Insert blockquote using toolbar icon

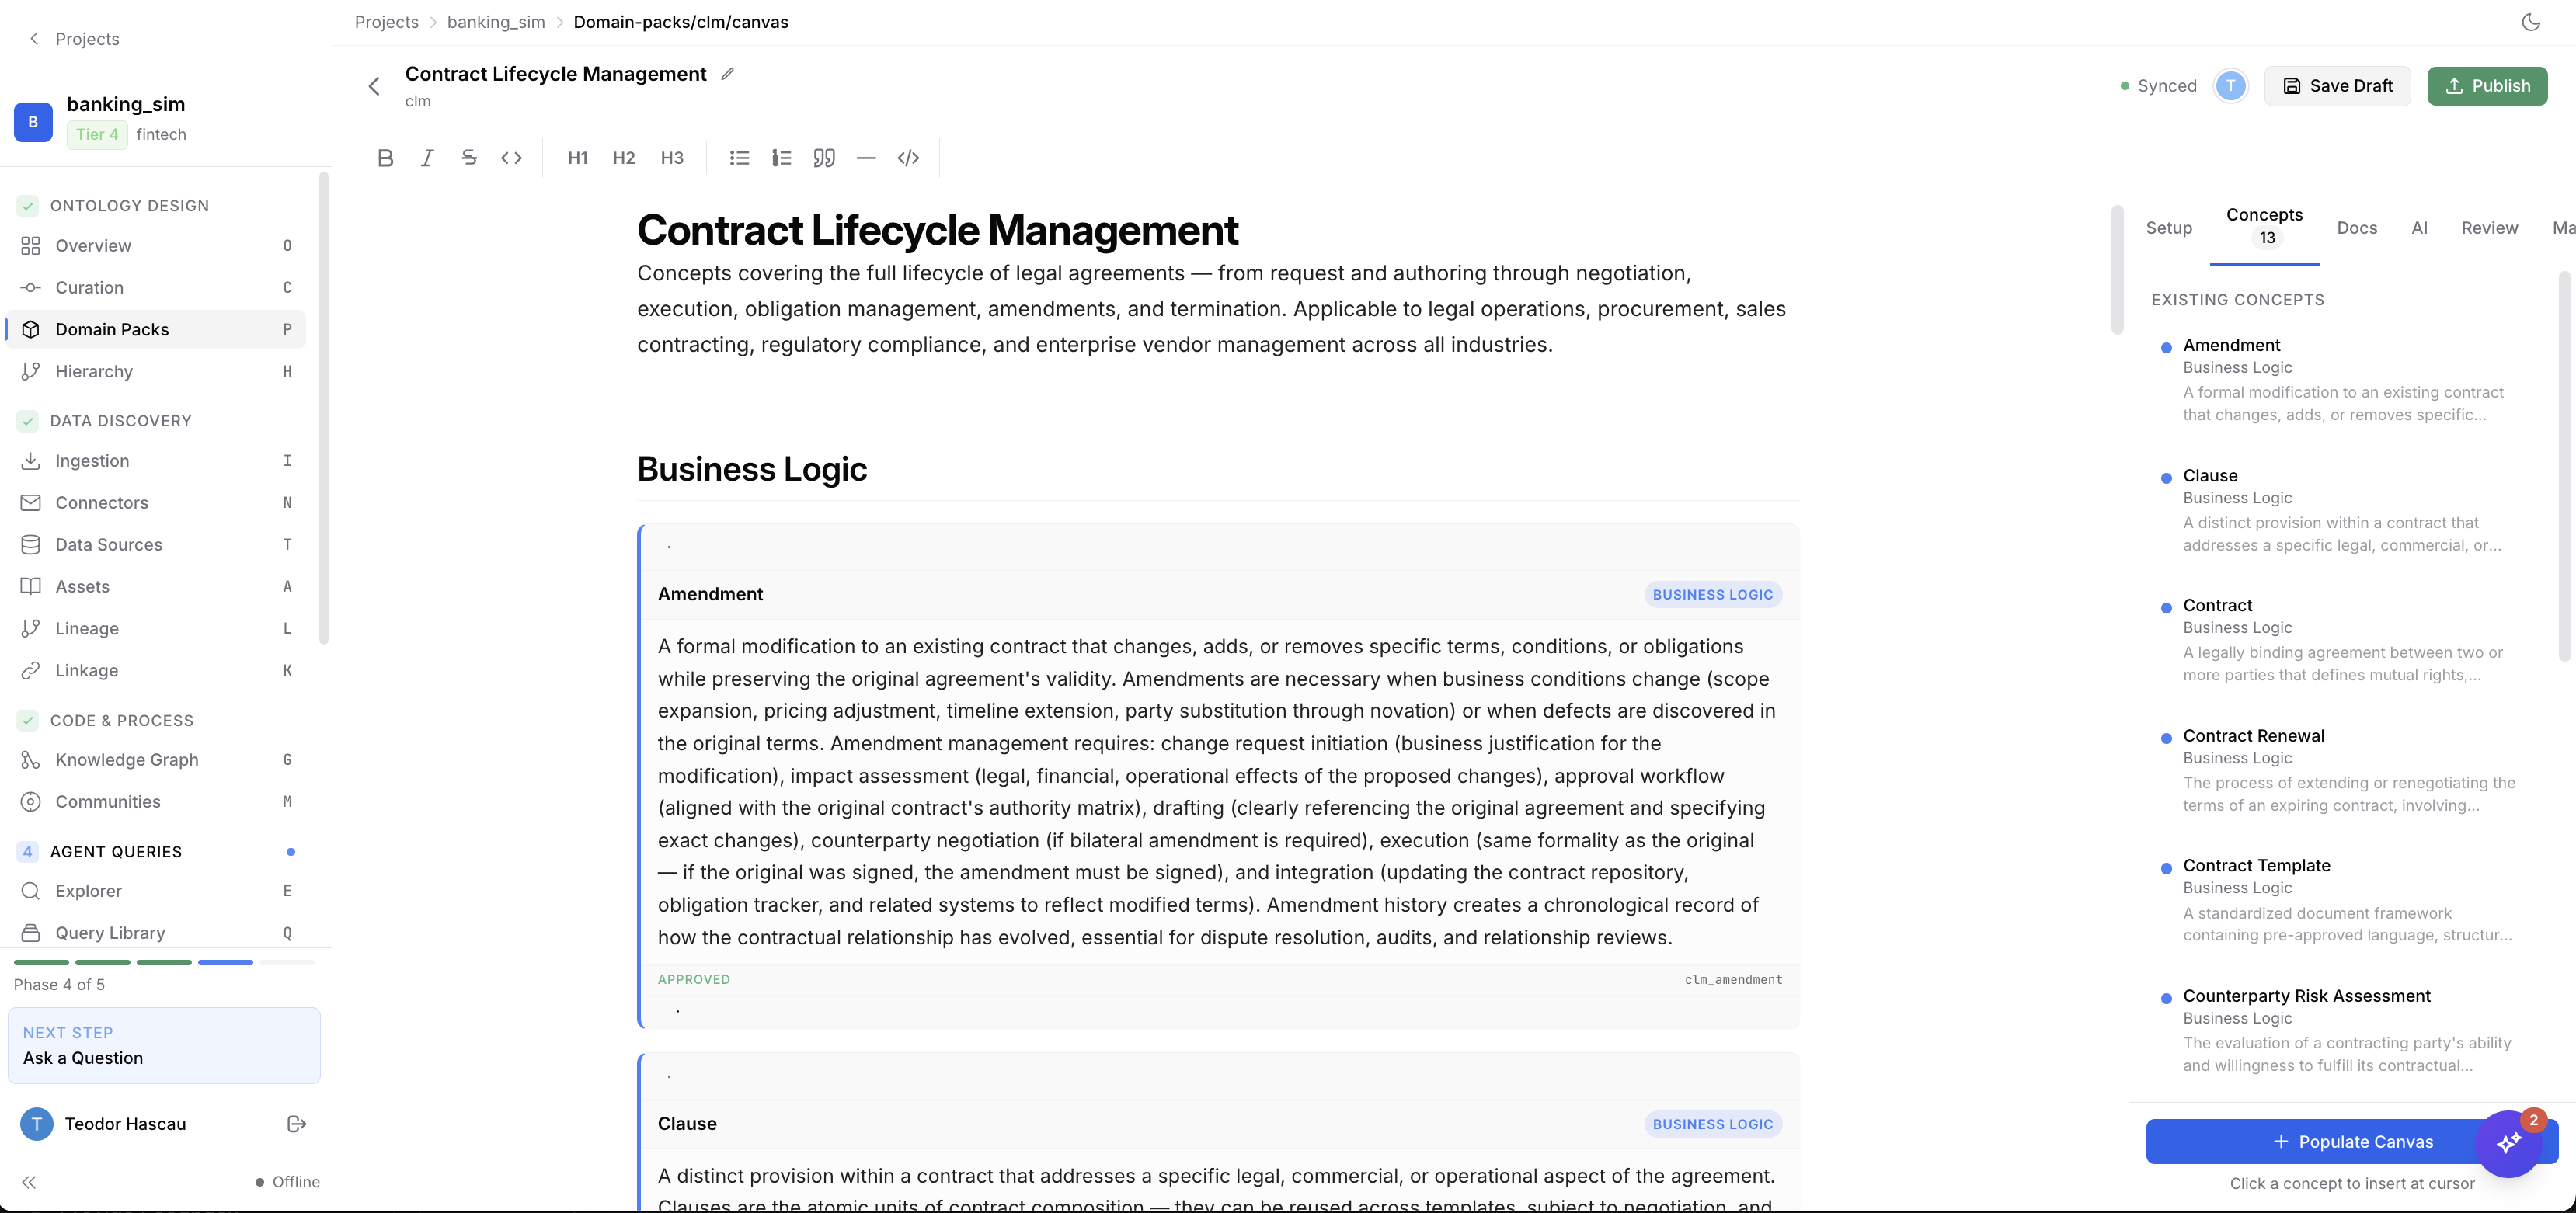click(824, 158)
